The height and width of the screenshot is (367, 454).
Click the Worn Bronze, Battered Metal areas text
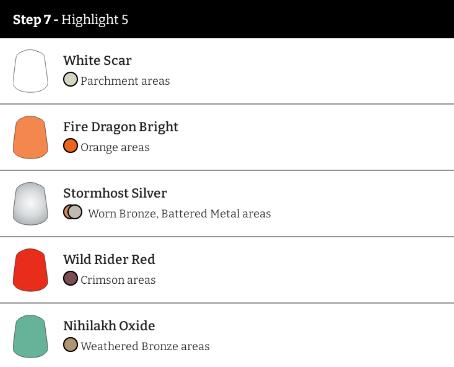[x=179, y=214]
